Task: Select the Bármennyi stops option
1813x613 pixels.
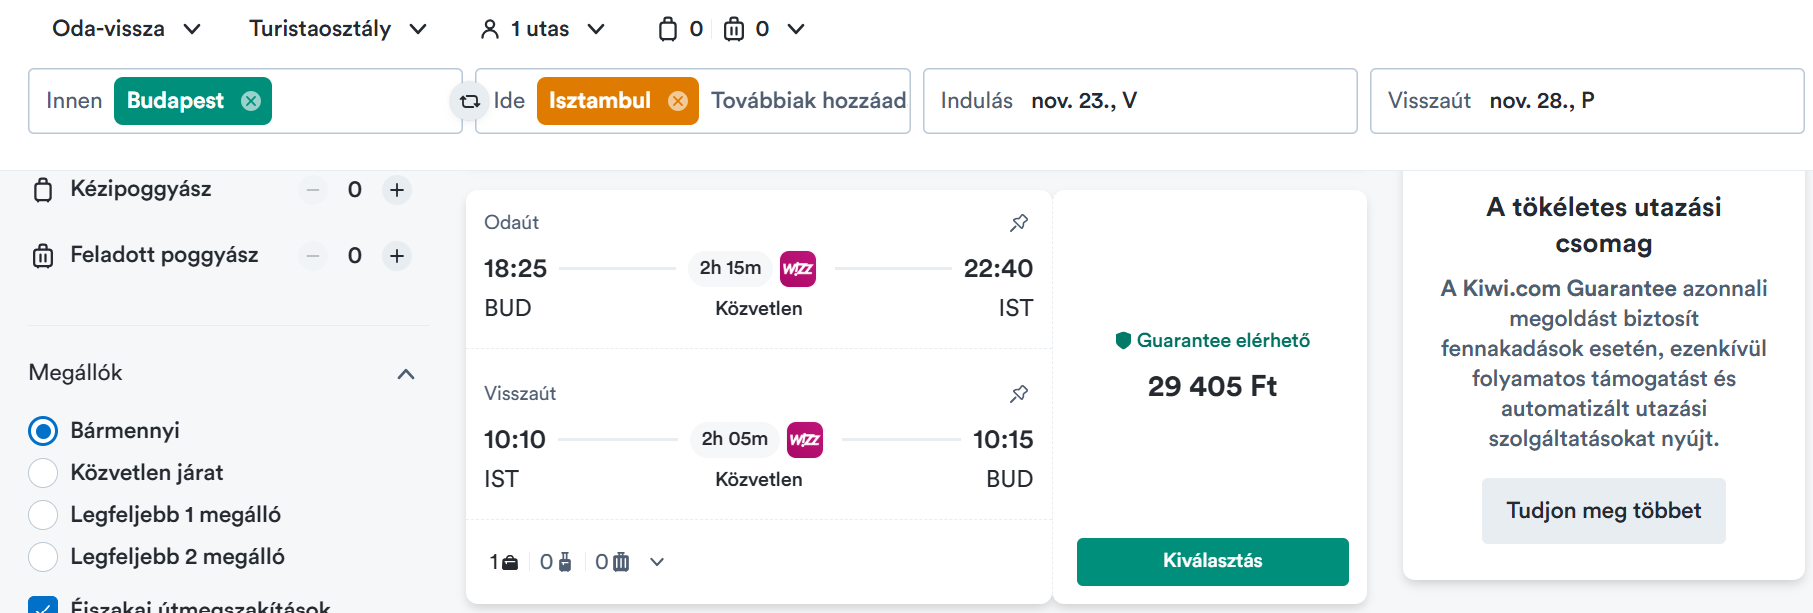Action: [x=43, y=431]
